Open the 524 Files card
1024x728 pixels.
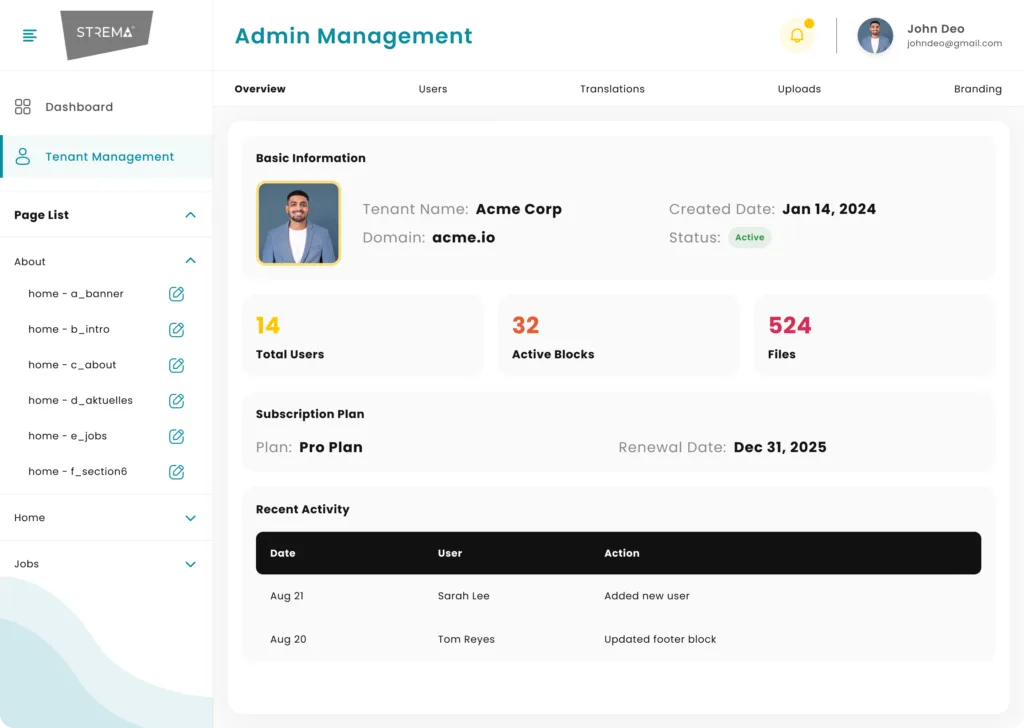pos(874,335)
